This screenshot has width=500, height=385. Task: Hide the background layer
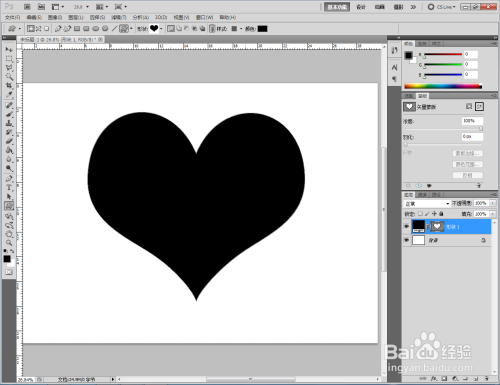tap(406, 240)
